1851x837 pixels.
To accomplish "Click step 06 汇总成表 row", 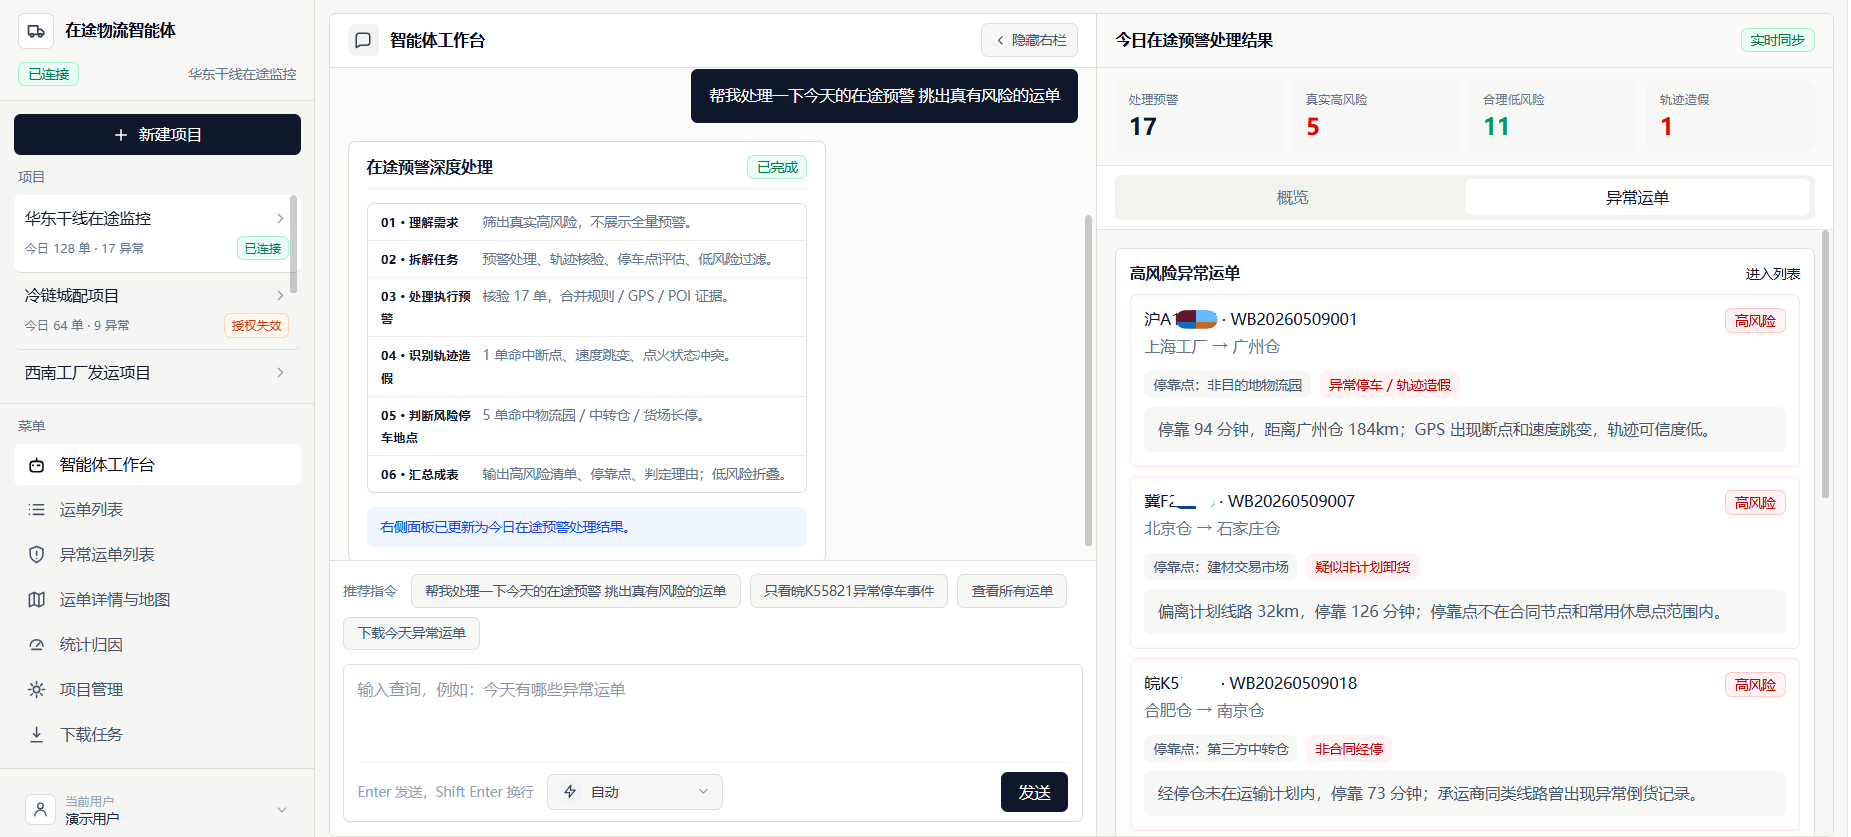I will tap(587, 474).
